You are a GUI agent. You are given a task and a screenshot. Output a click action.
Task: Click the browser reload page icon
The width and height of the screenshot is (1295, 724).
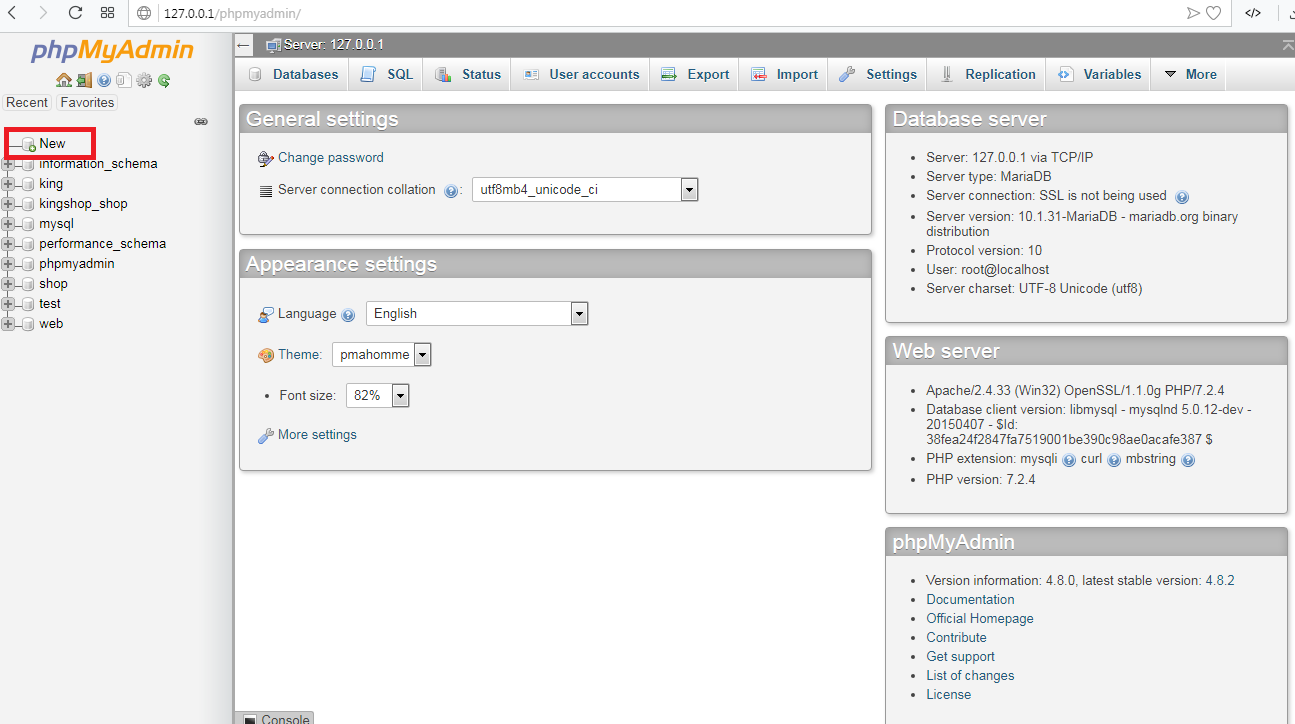(x=75, y=13)
